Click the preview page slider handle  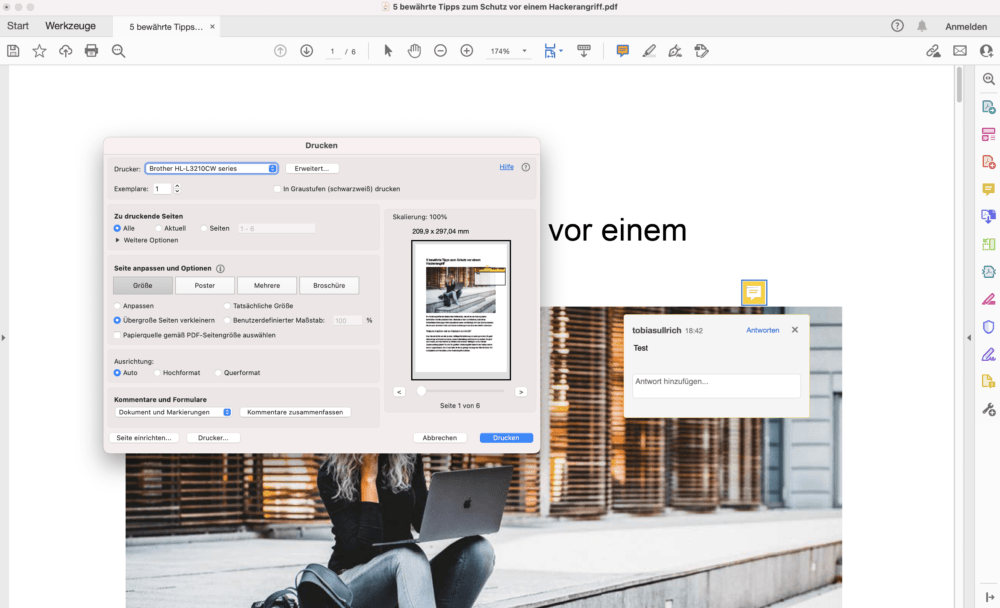[421, 391]
